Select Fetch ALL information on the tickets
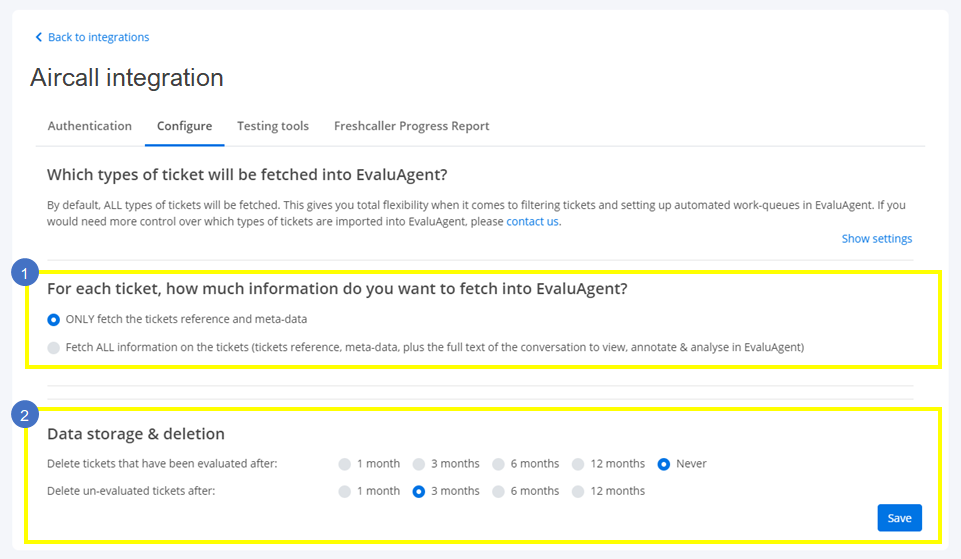 [x=53, y=348]
